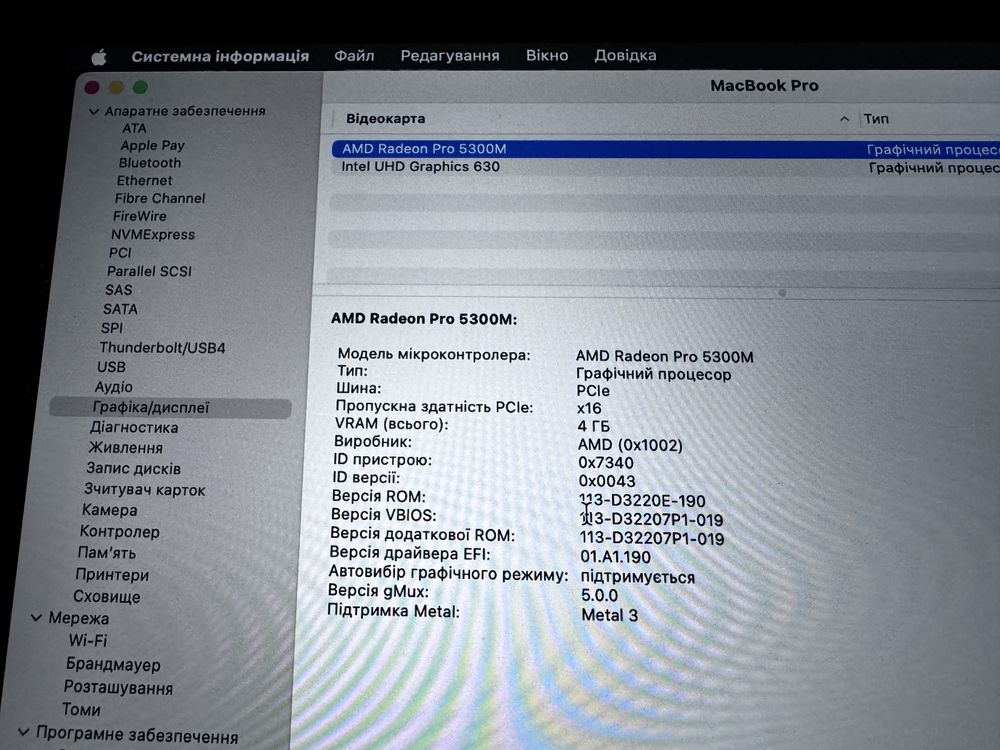Screen dimensions: 1000x750
Task: Click the Metal 3 support value
Action: tap(610, 615)
